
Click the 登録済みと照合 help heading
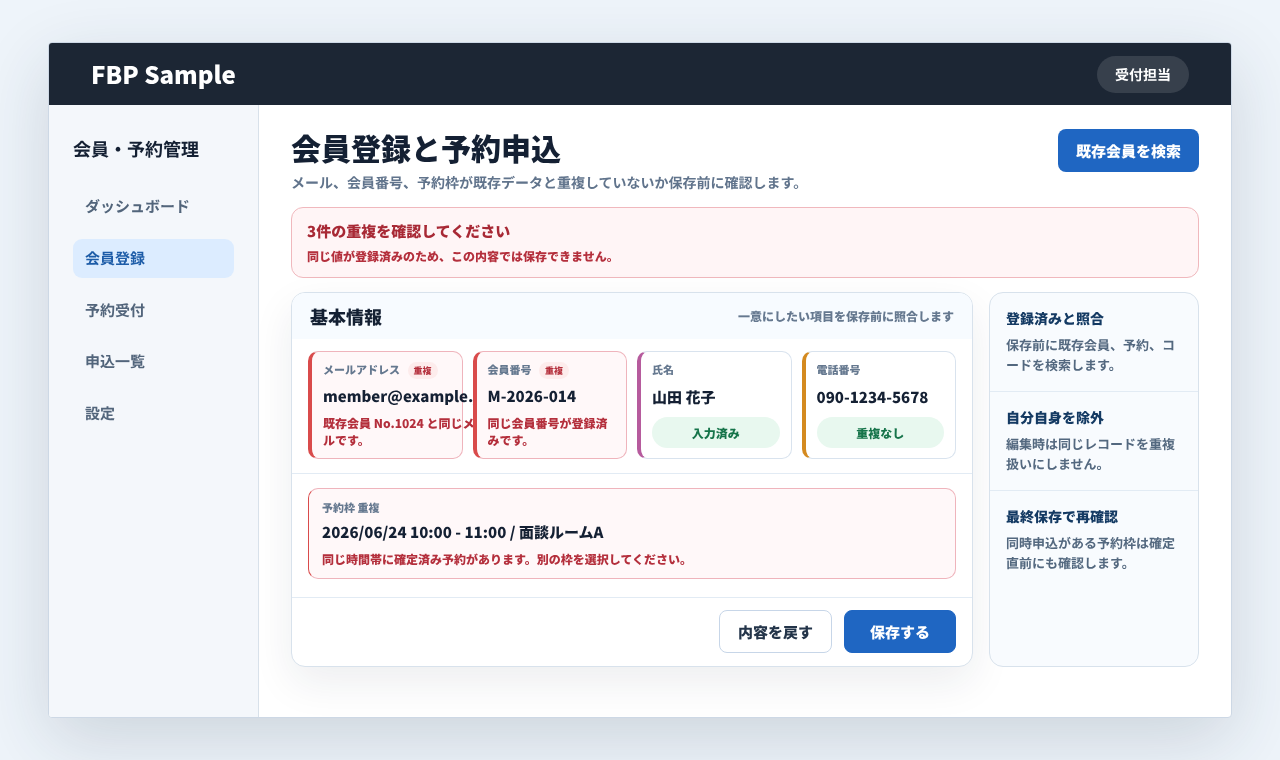point(1055,319)
